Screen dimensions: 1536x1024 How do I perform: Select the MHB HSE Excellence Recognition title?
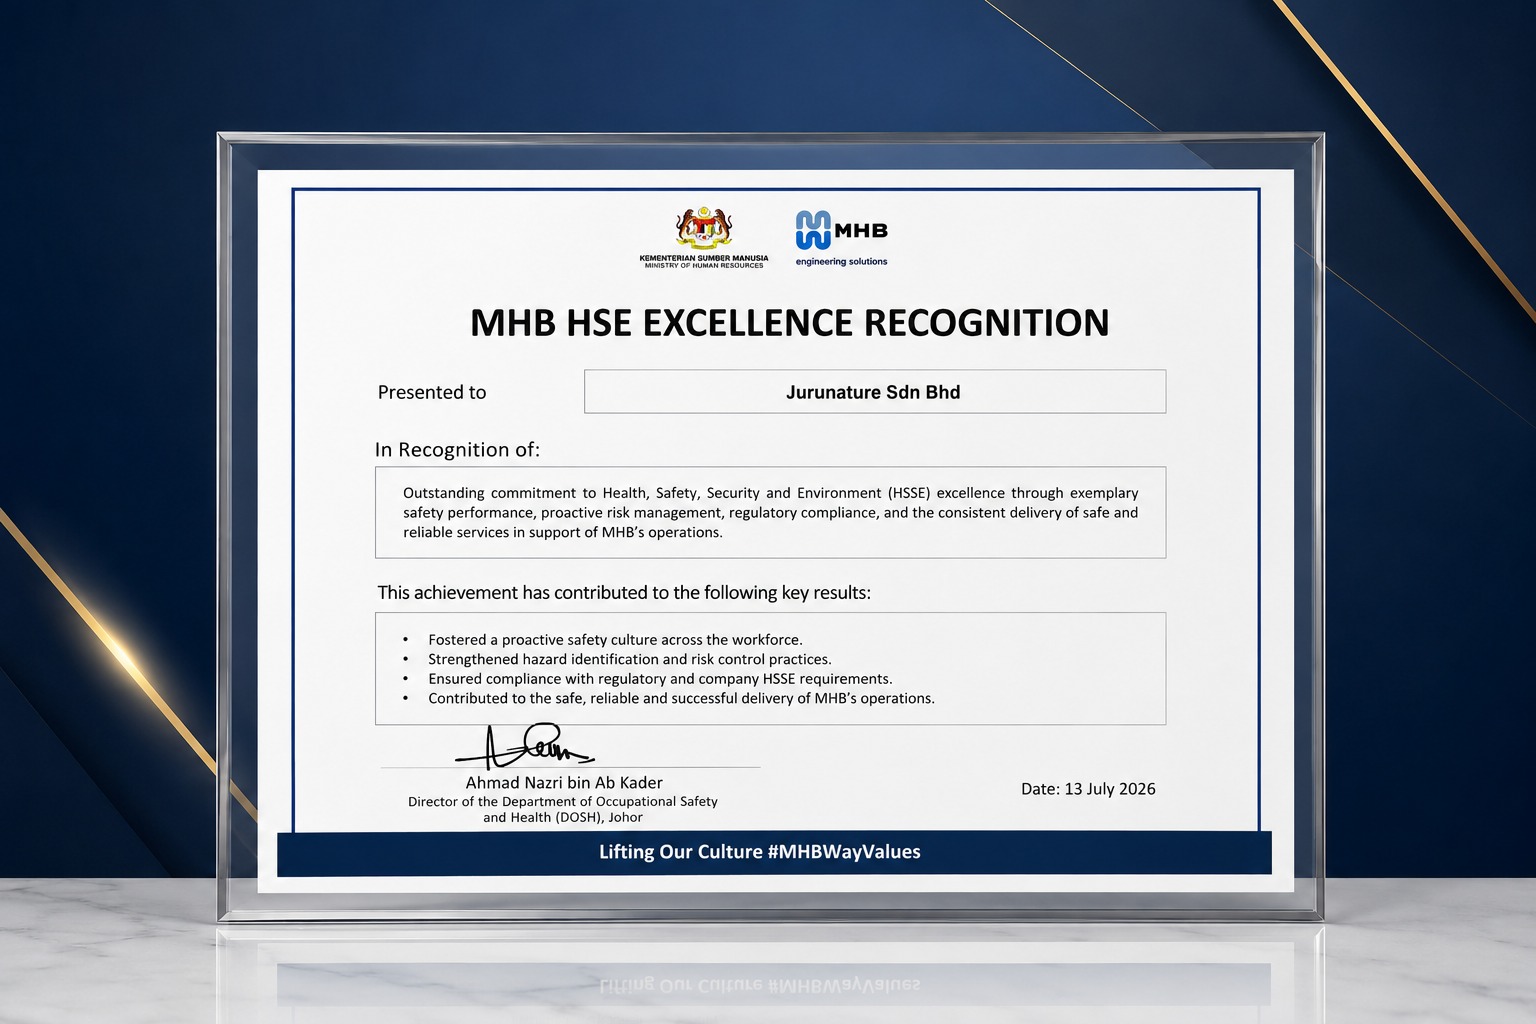(789, 323)
